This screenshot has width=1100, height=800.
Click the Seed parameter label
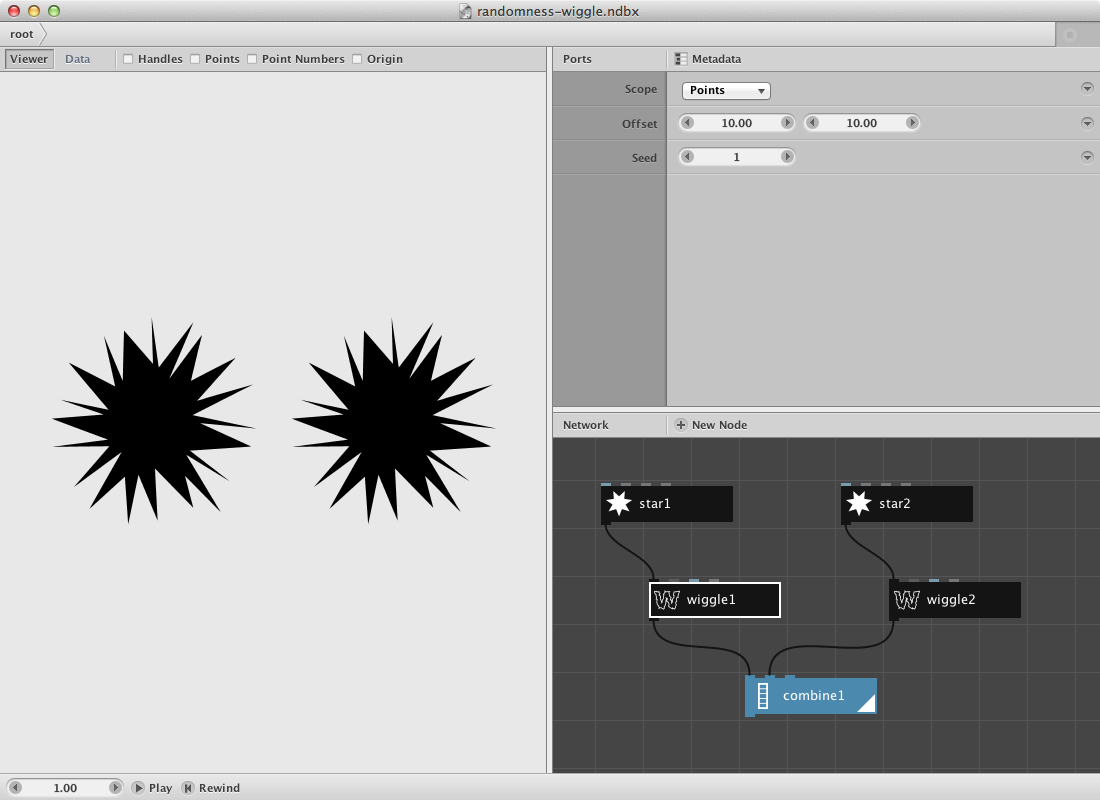[644, 158]
